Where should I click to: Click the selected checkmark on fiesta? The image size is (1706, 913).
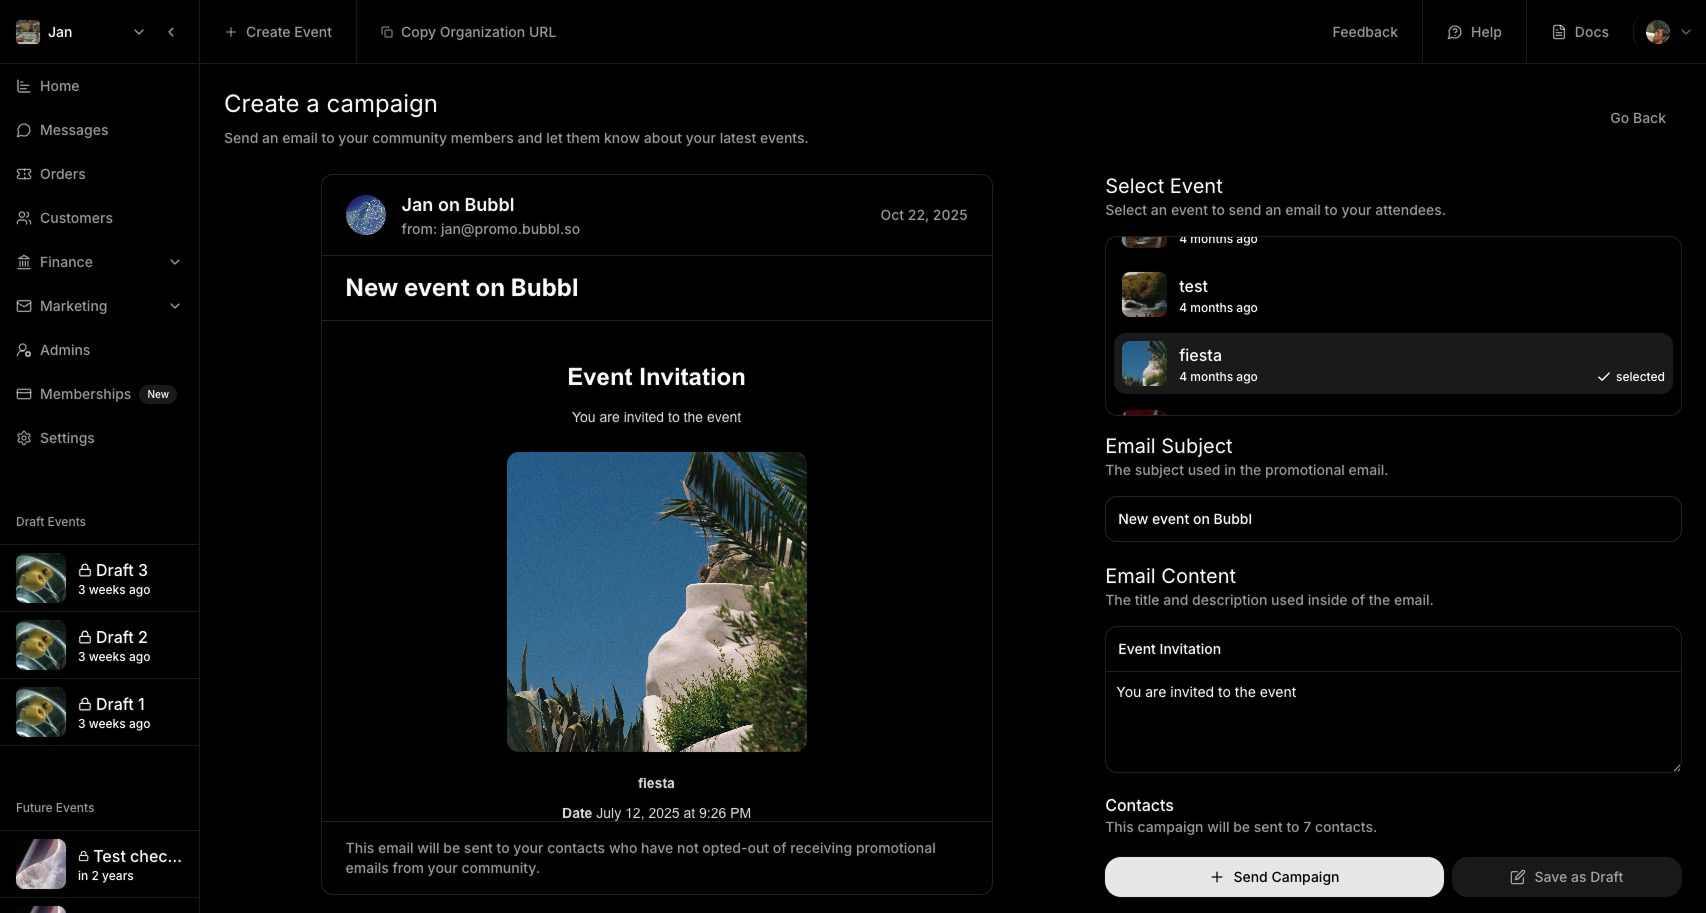[1604, 377]
